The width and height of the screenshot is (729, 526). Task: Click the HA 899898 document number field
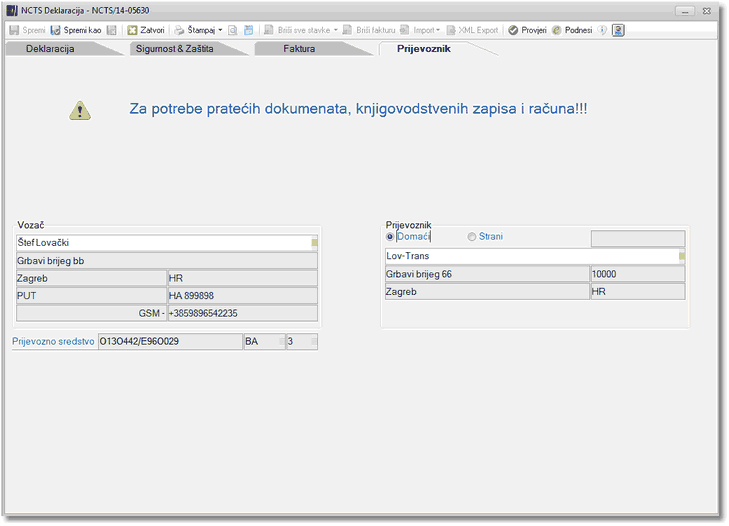click(x=242, y=296)
